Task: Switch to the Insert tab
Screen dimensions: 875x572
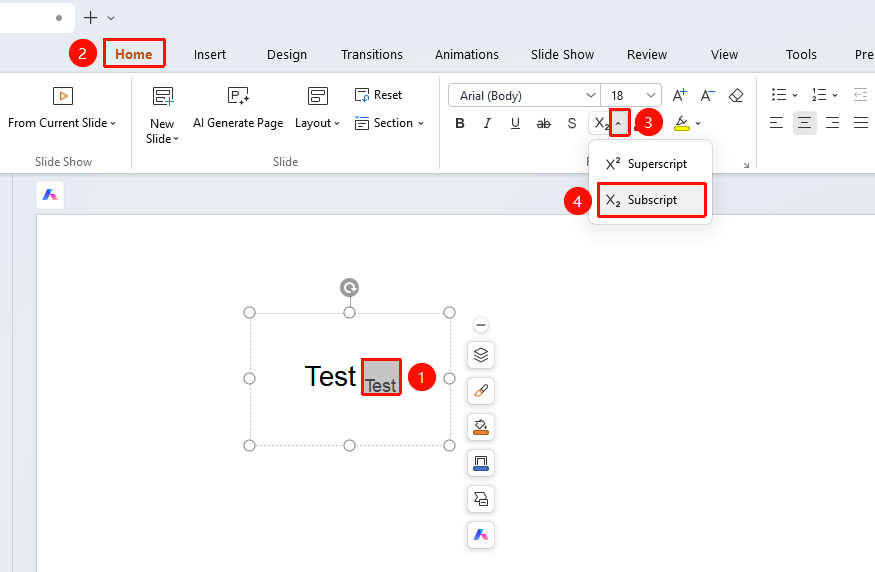Action: pyautogui.click(x=210, y=55)
